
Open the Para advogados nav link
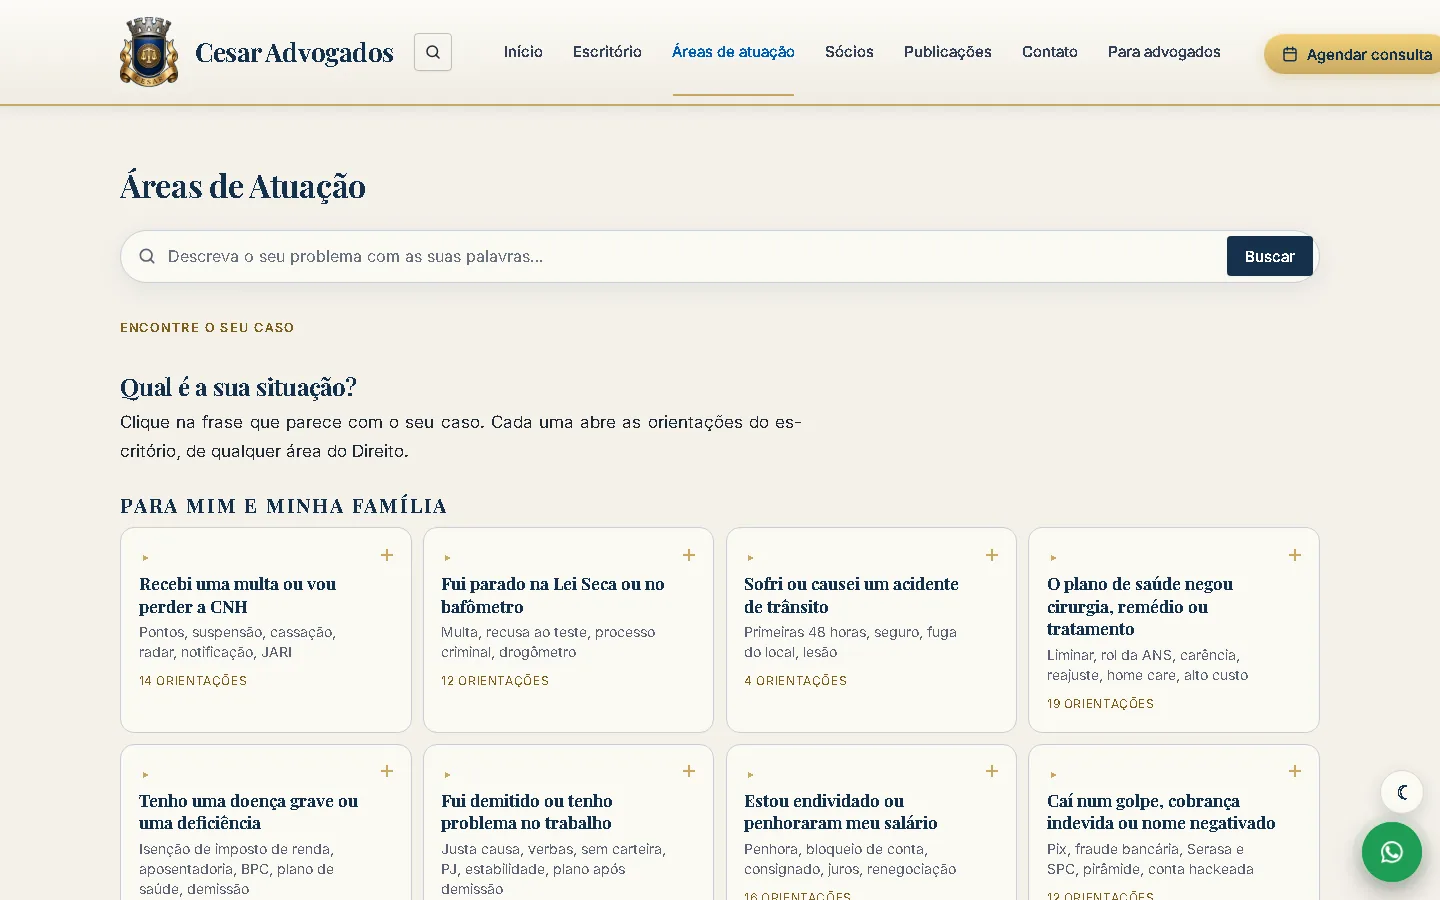coord(1164,52)
